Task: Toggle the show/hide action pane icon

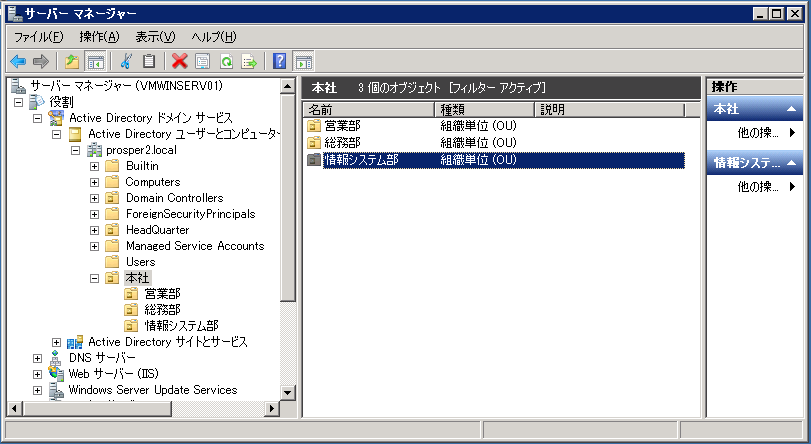Action: [x=303, y=61]
